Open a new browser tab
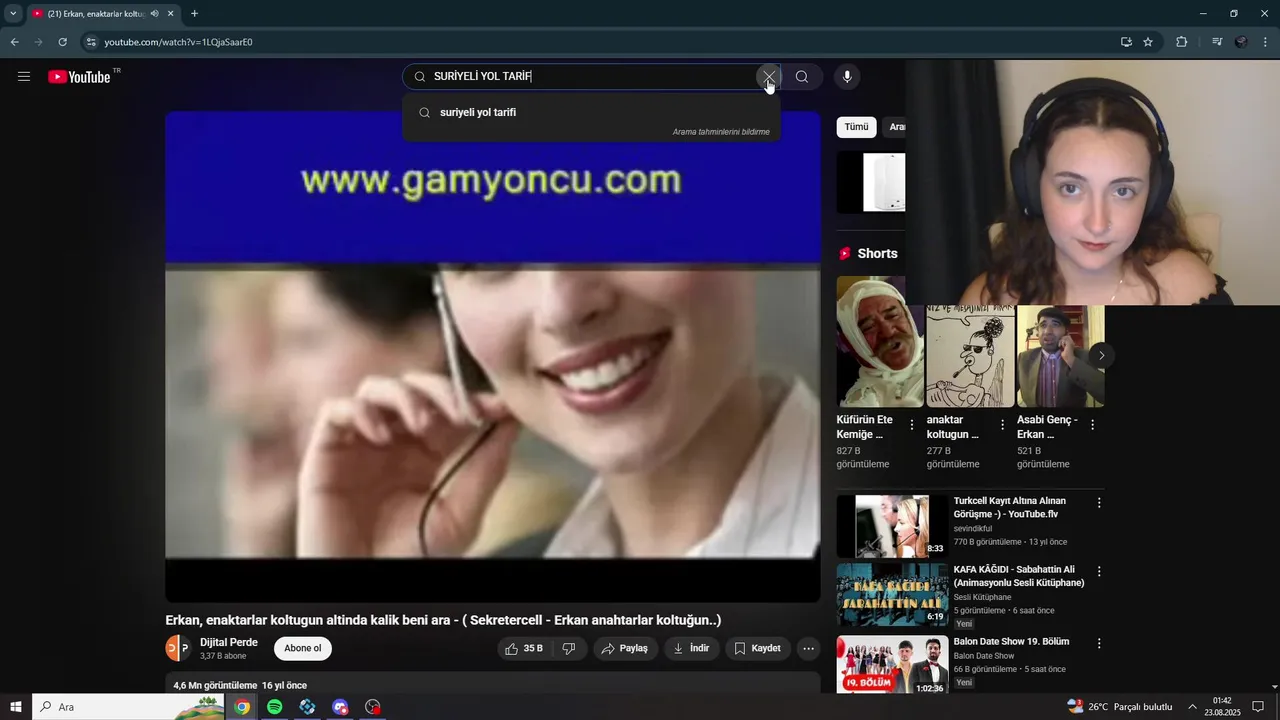The height and width of the screenshot is (720, 1280). pyautogui.click(x=194, y=14)
